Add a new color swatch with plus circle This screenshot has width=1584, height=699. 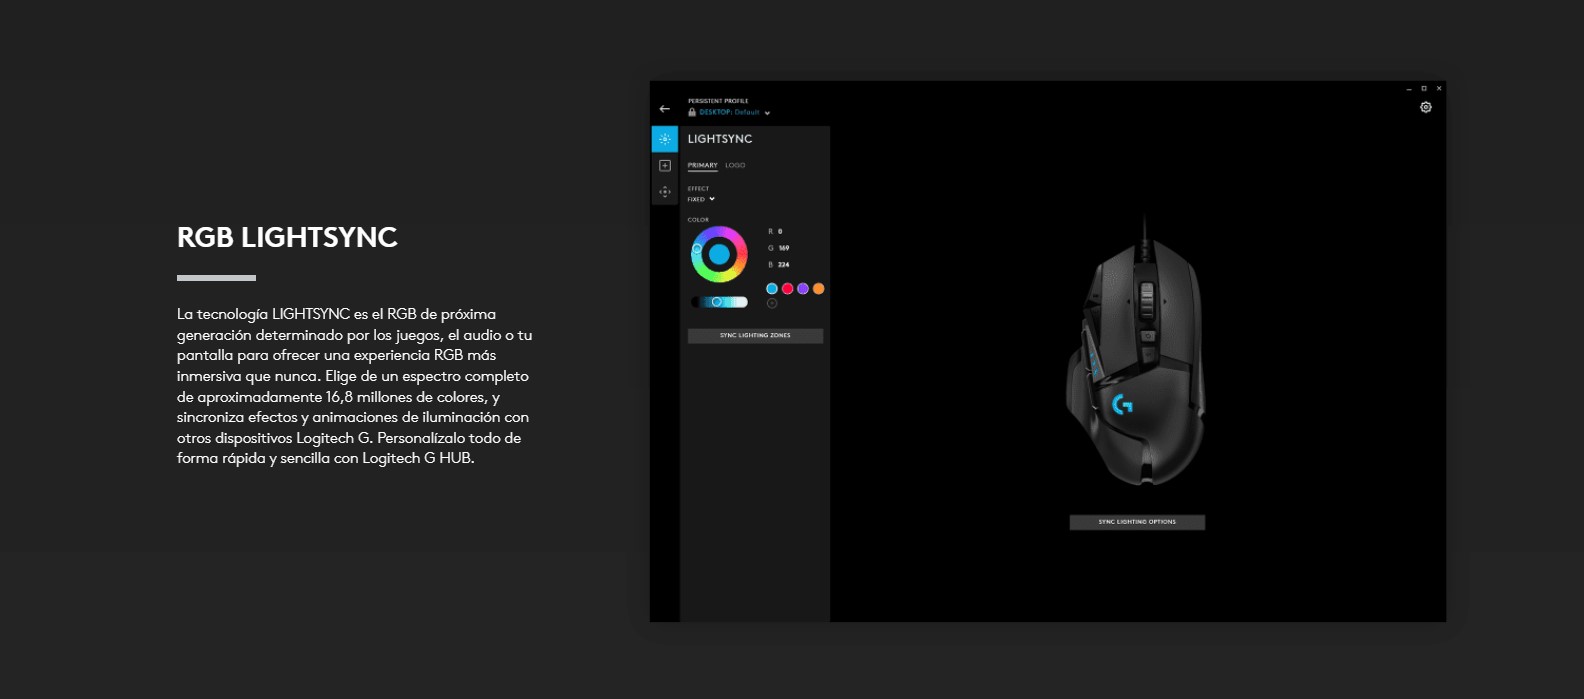772,304
